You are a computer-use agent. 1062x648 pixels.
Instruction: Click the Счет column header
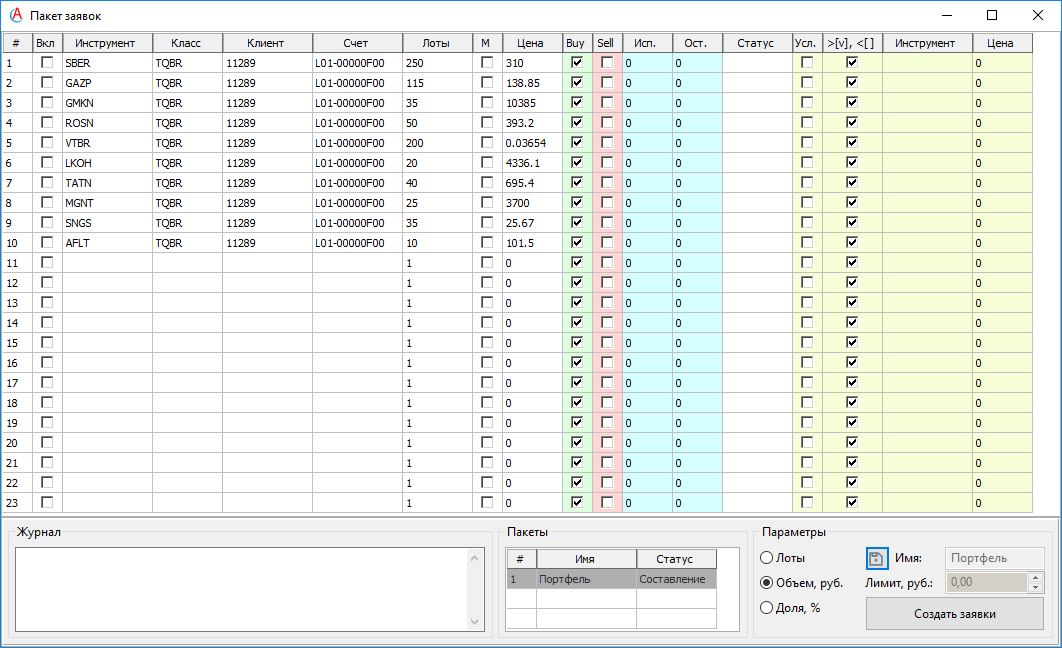click(357, 43)
